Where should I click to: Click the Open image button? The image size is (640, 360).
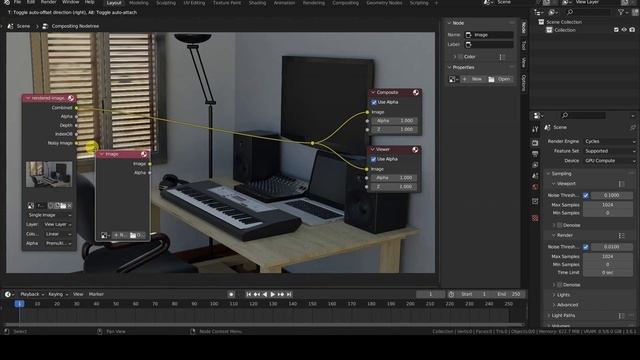pyautogui.click(x=499, y=79)
